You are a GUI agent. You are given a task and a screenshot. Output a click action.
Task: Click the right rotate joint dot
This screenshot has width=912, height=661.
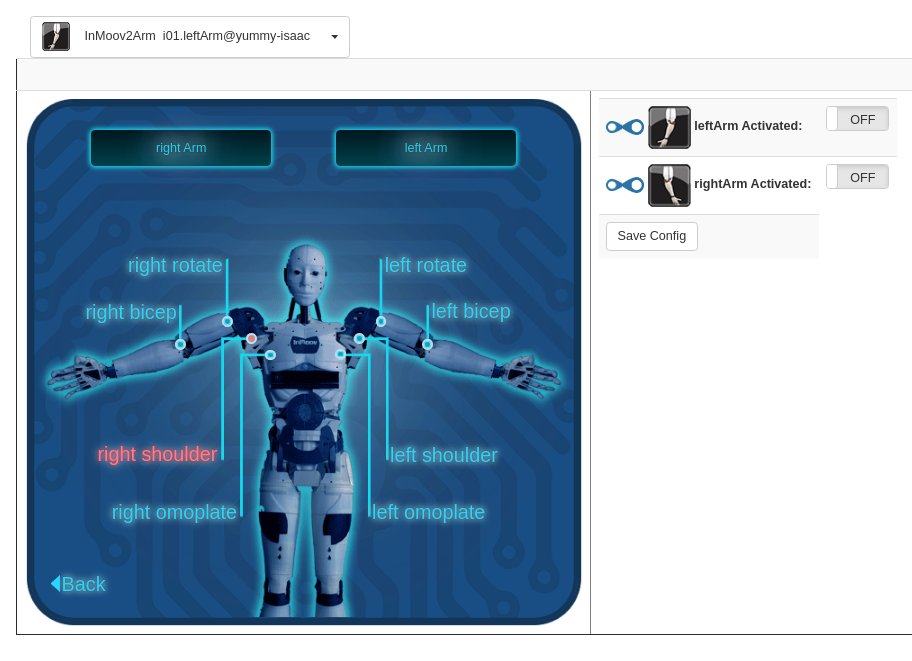click(227, 321)
